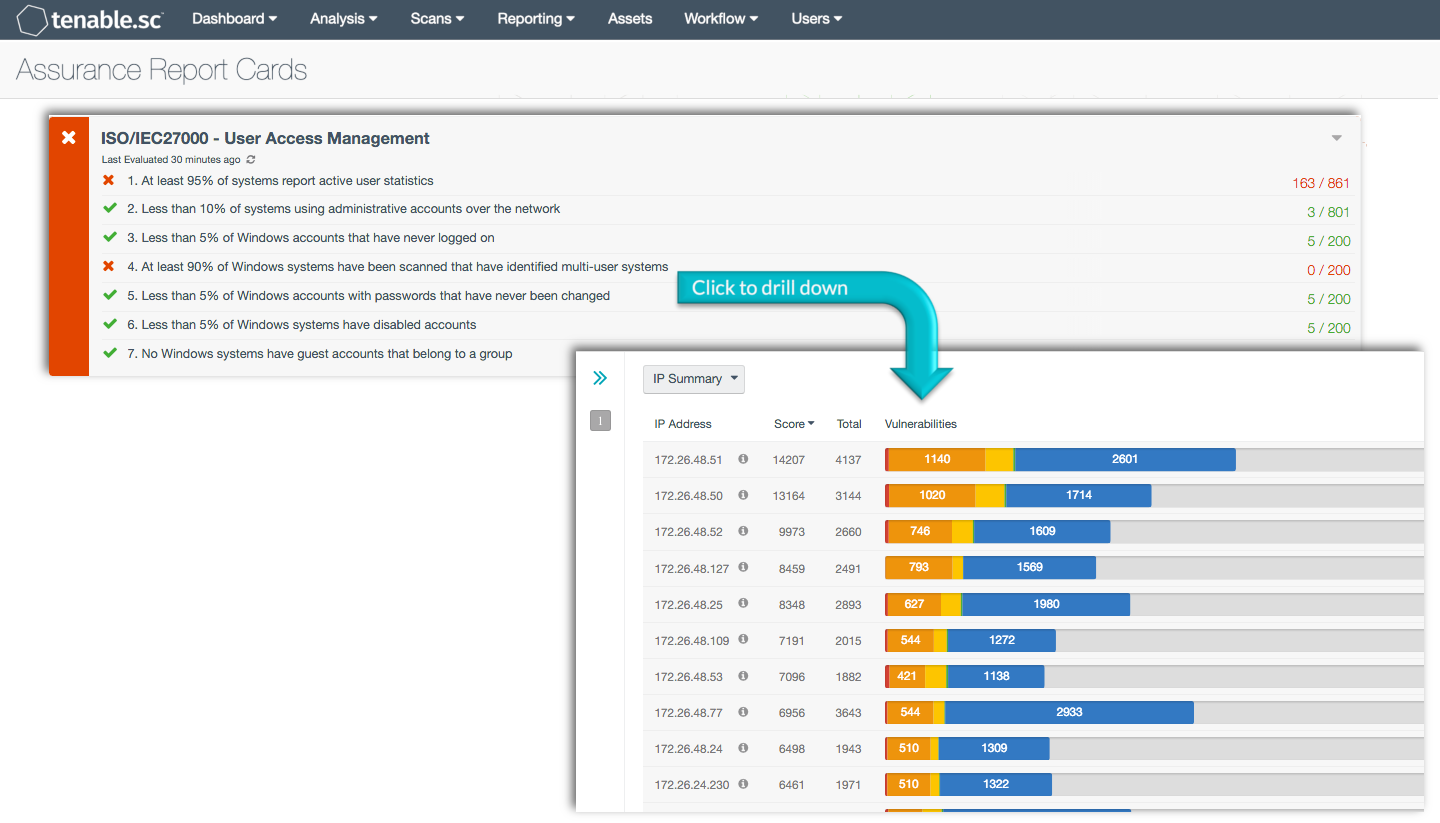Click the green check icon of policy 2

point(110,208)
